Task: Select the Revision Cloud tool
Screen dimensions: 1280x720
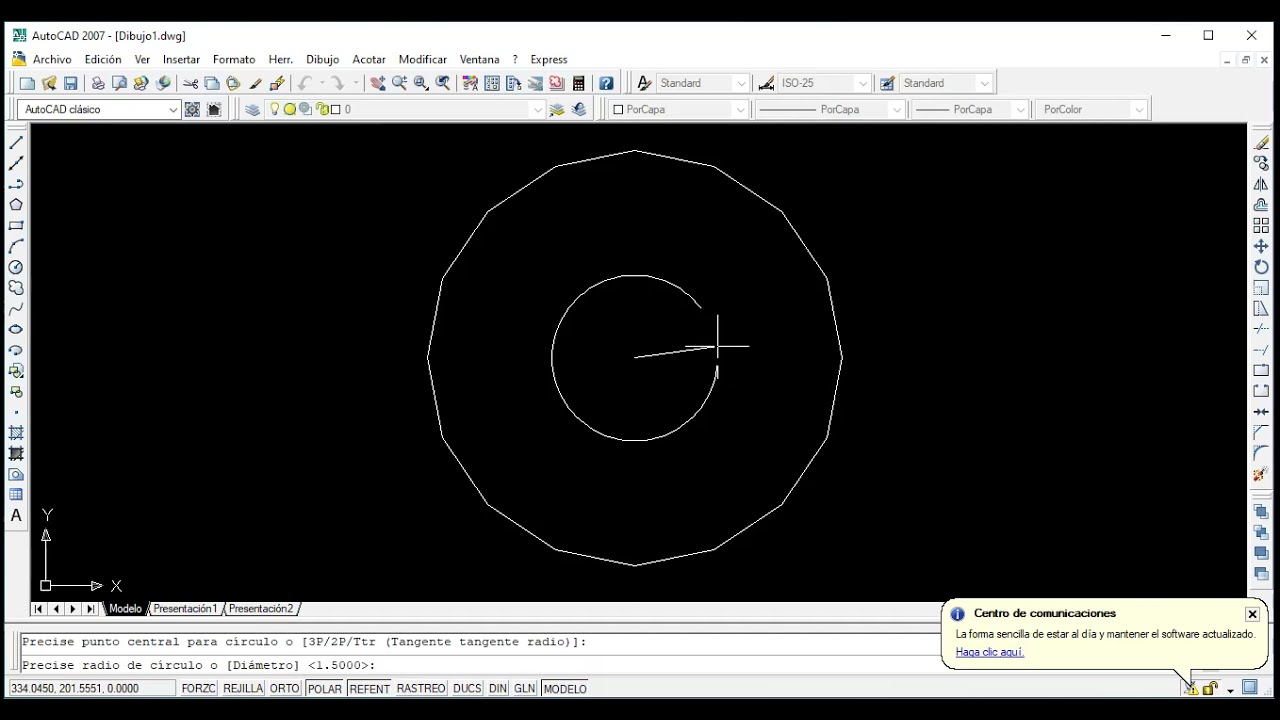Action: click(x=16, y=288)
